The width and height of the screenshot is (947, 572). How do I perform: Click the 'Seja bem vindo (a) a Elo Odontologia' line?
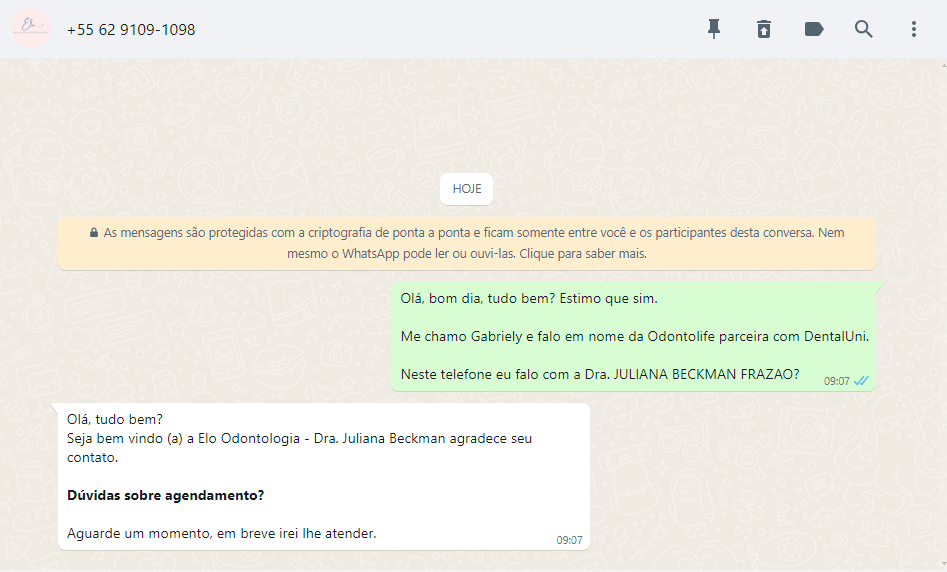coord(300,439)
